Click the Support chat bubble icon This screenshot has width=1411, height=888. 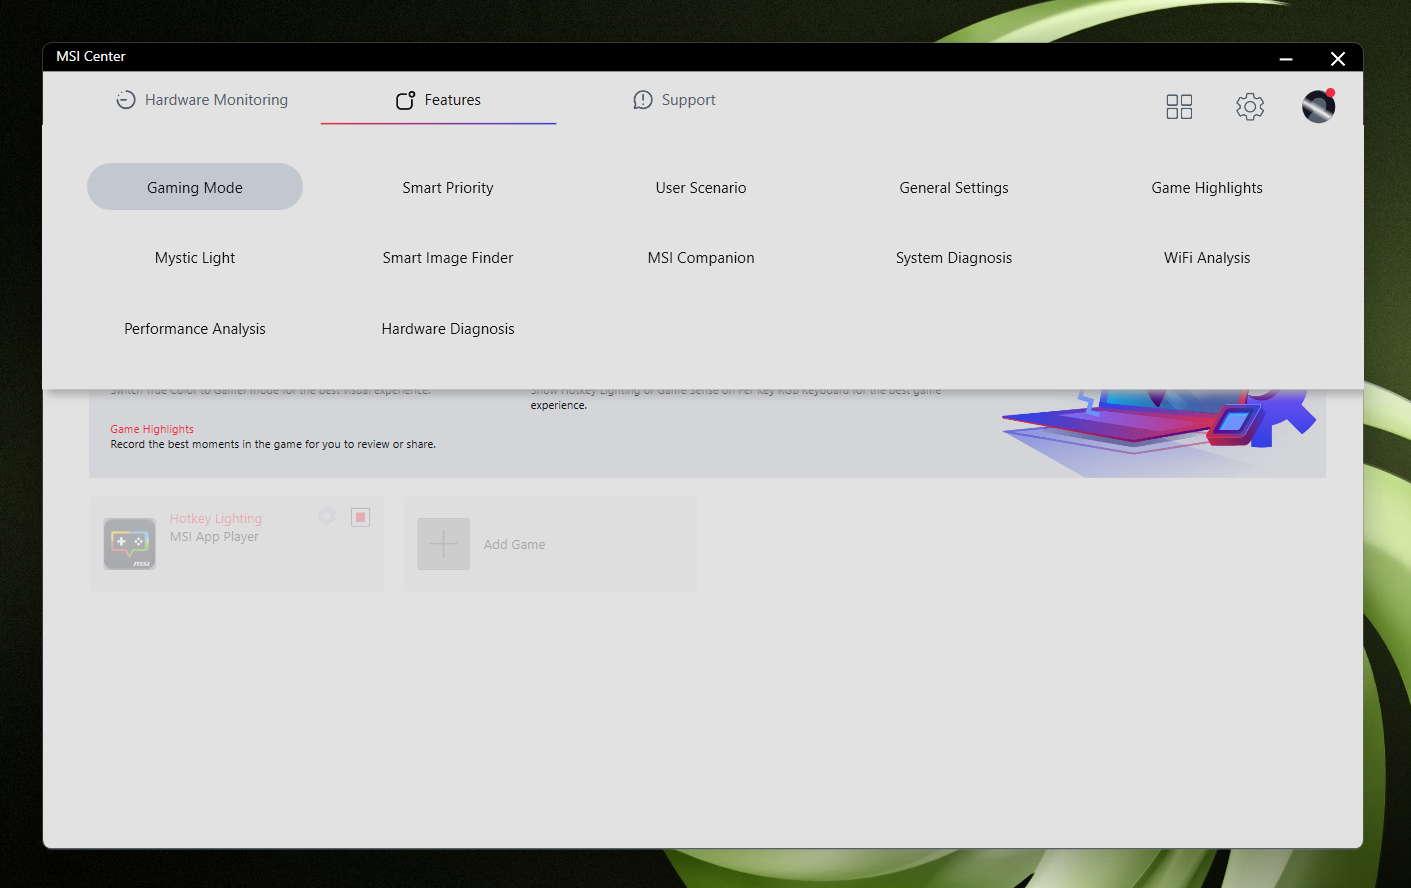pos(643,100)
